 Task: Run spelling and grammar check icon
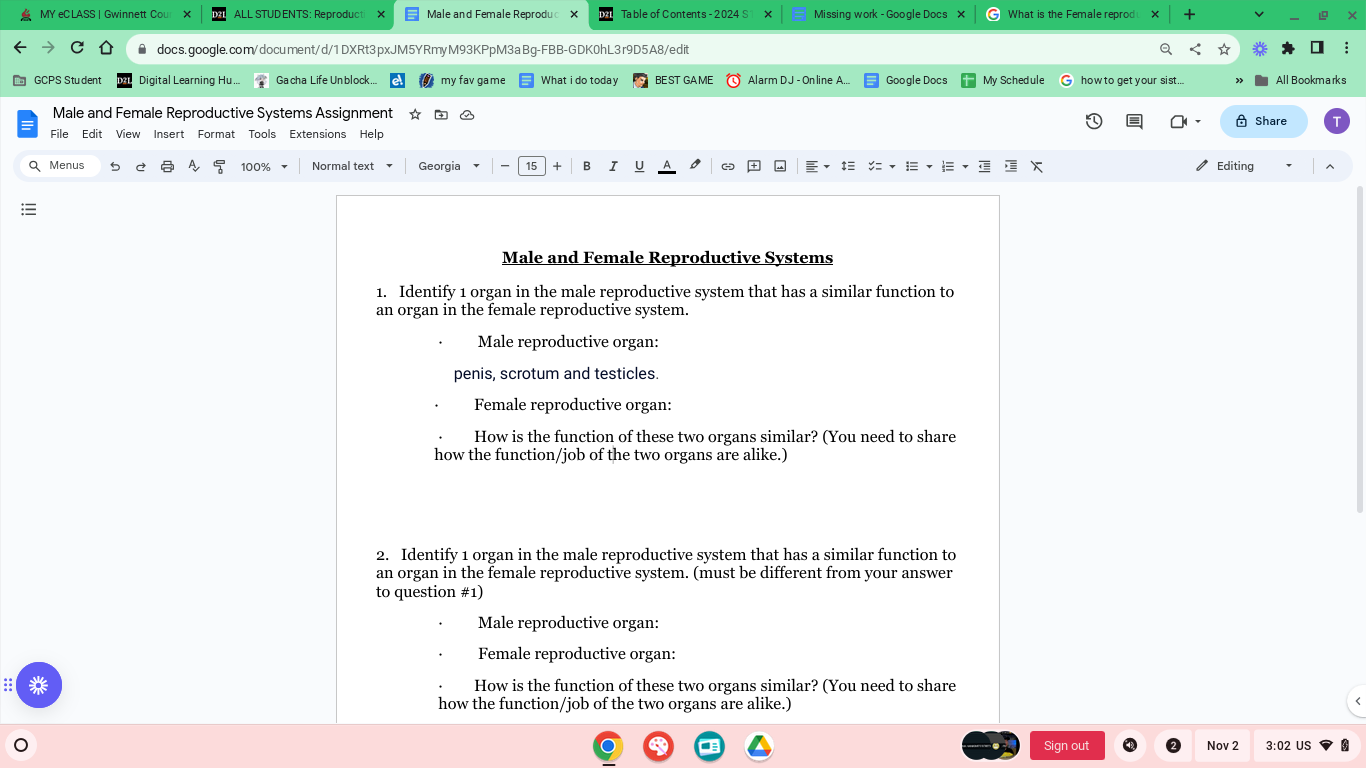coord(194,166)
